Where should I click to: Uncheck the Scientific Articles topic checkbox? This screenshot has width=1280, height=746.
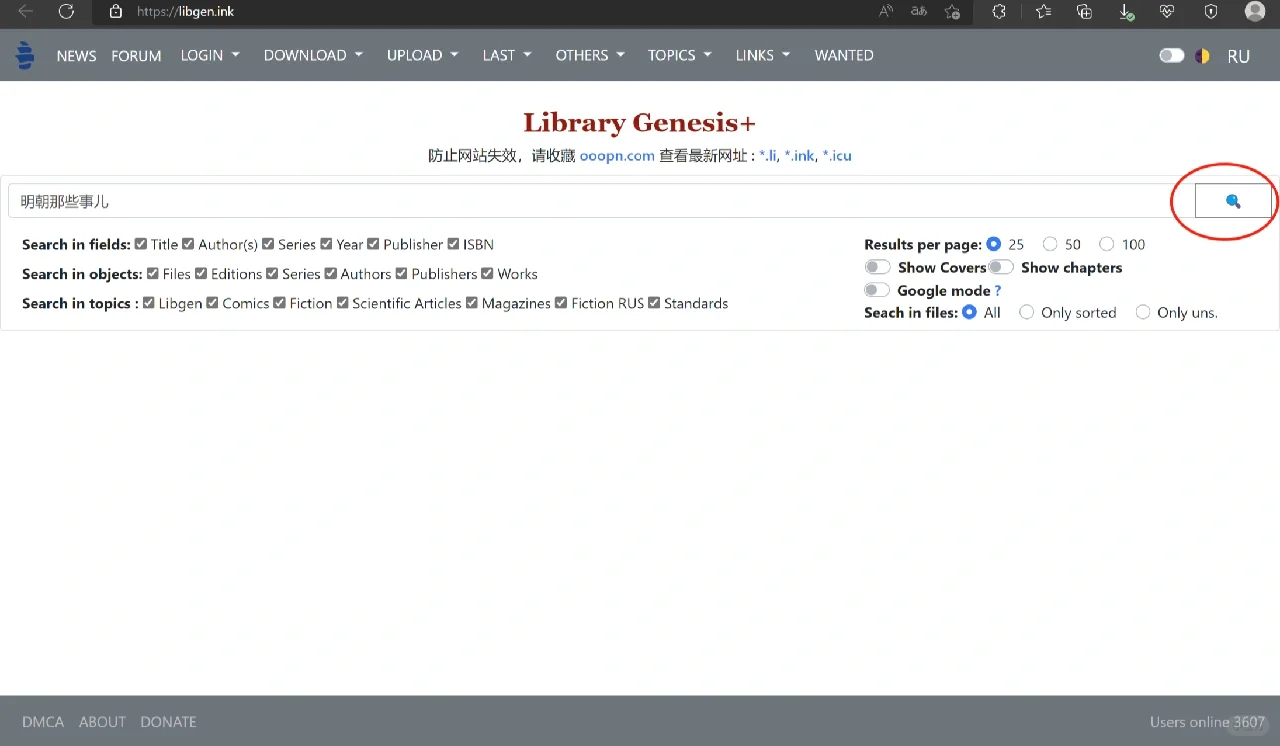click(343, 302)
